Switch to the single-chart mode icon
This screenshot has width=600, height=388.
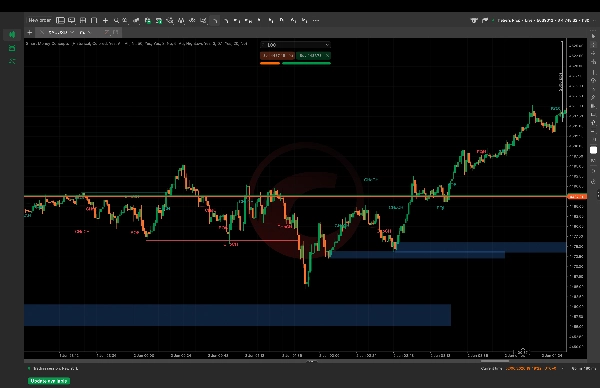[94, 20]
